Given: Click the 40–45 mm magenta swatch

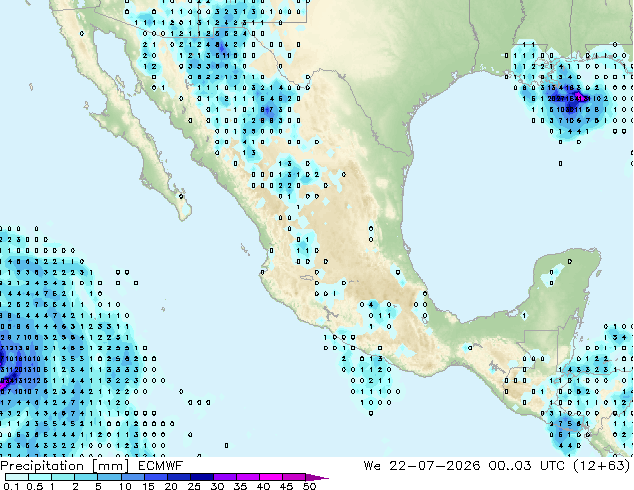Looking at the screenshot, I should tap(271, 477).
